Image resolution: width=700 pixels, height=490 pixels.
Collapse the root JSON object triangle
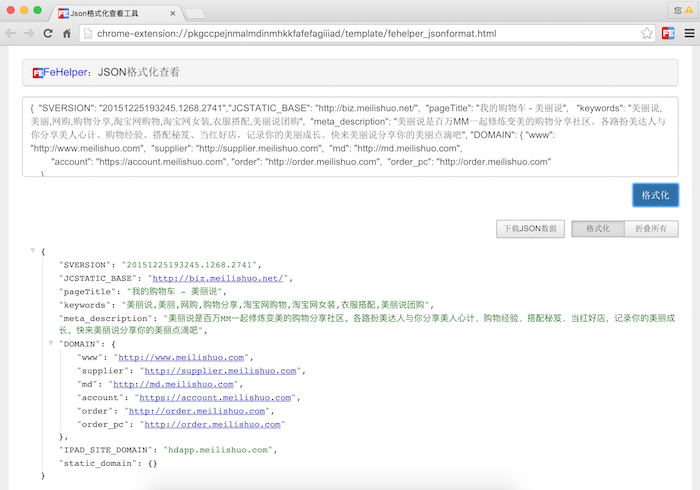33,251
